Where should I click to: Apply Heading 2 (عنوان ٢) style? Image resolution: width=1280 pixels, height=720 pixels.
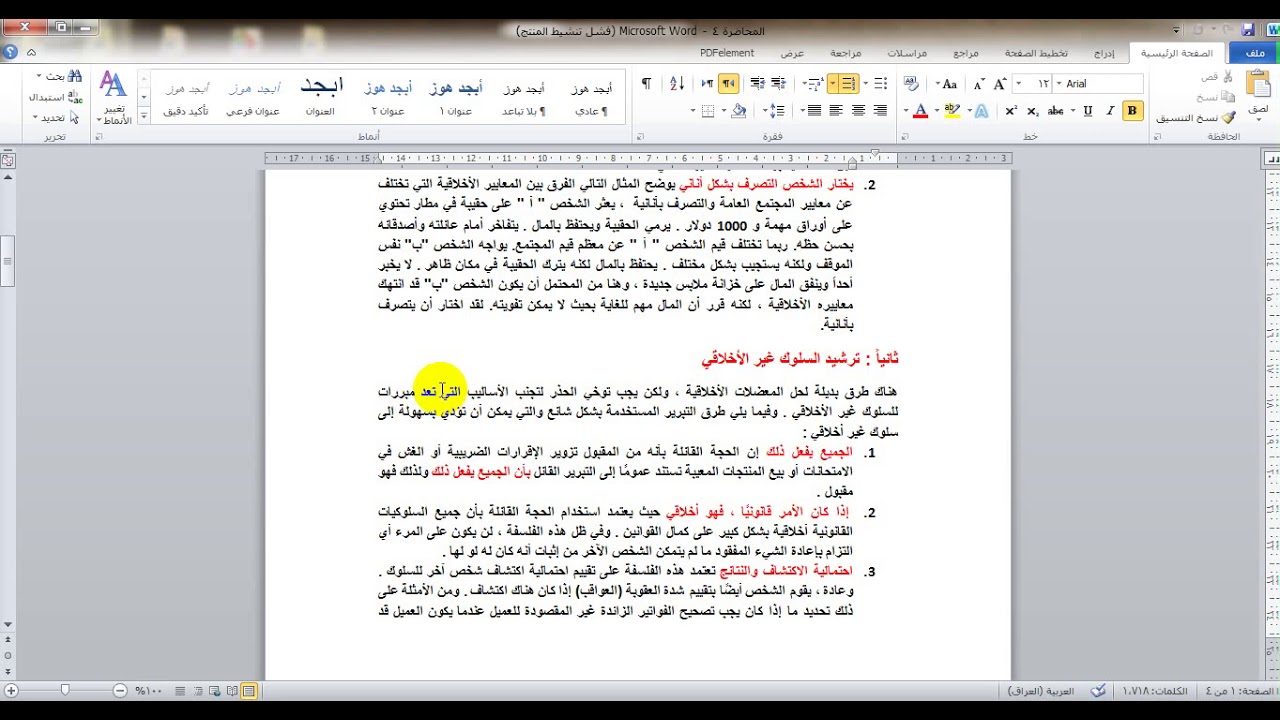click(x=388, y=98)
